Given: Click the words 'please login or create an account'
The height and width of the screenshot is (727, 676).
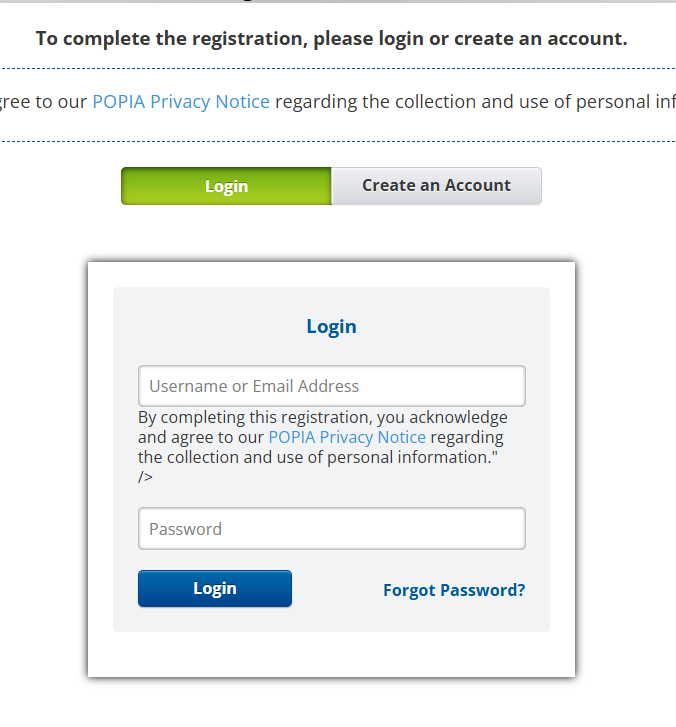Looking at the screenshot, I should coord(470,39).
